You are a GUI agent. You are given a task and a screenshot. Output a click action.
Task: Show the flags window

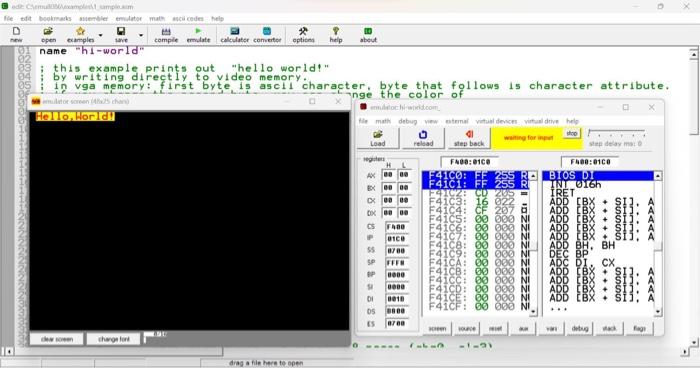click(x=639, y=328)
